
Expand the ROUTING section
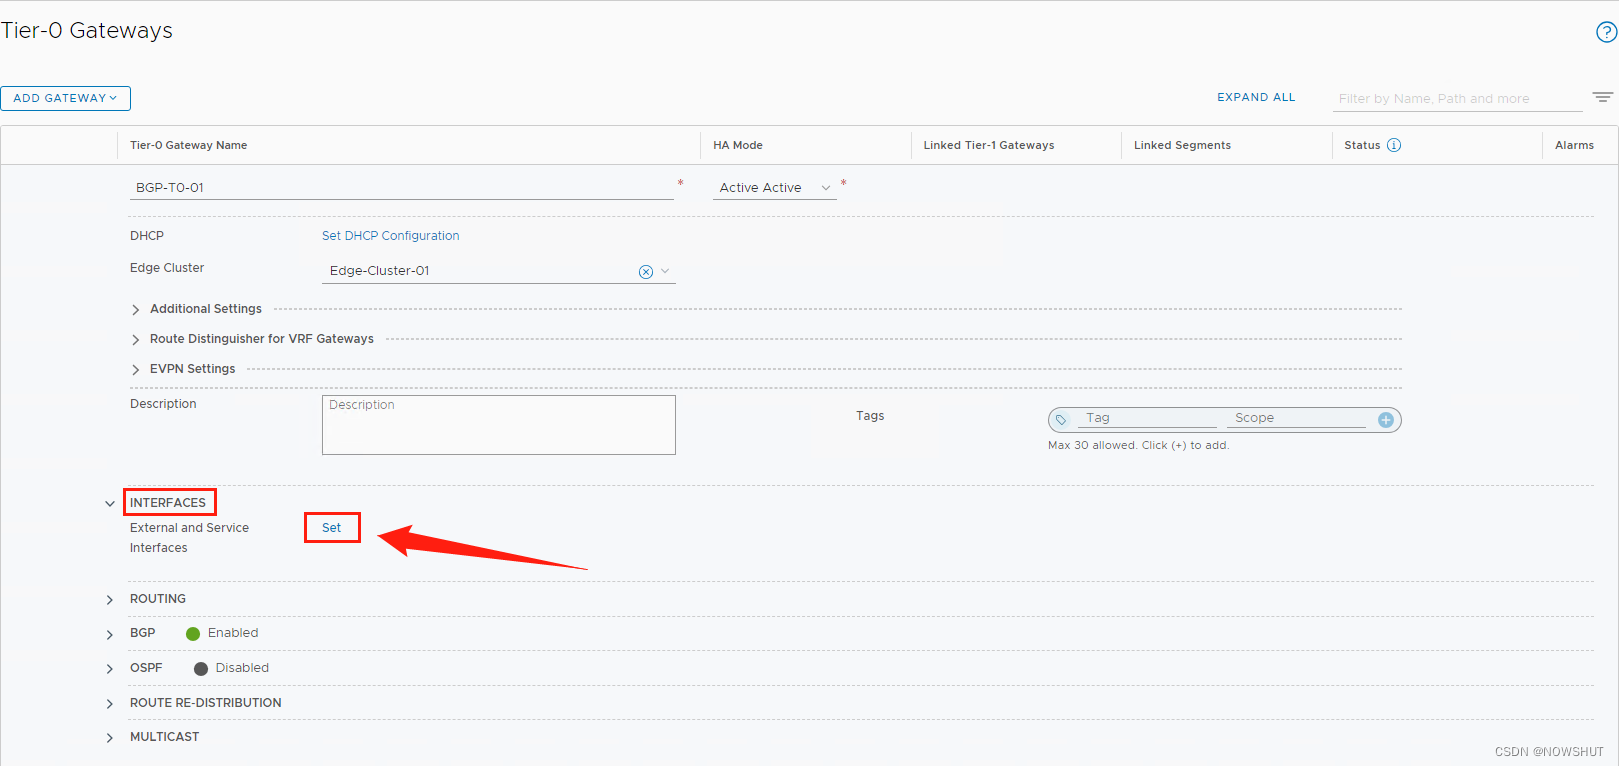click(x=110, y=600)
